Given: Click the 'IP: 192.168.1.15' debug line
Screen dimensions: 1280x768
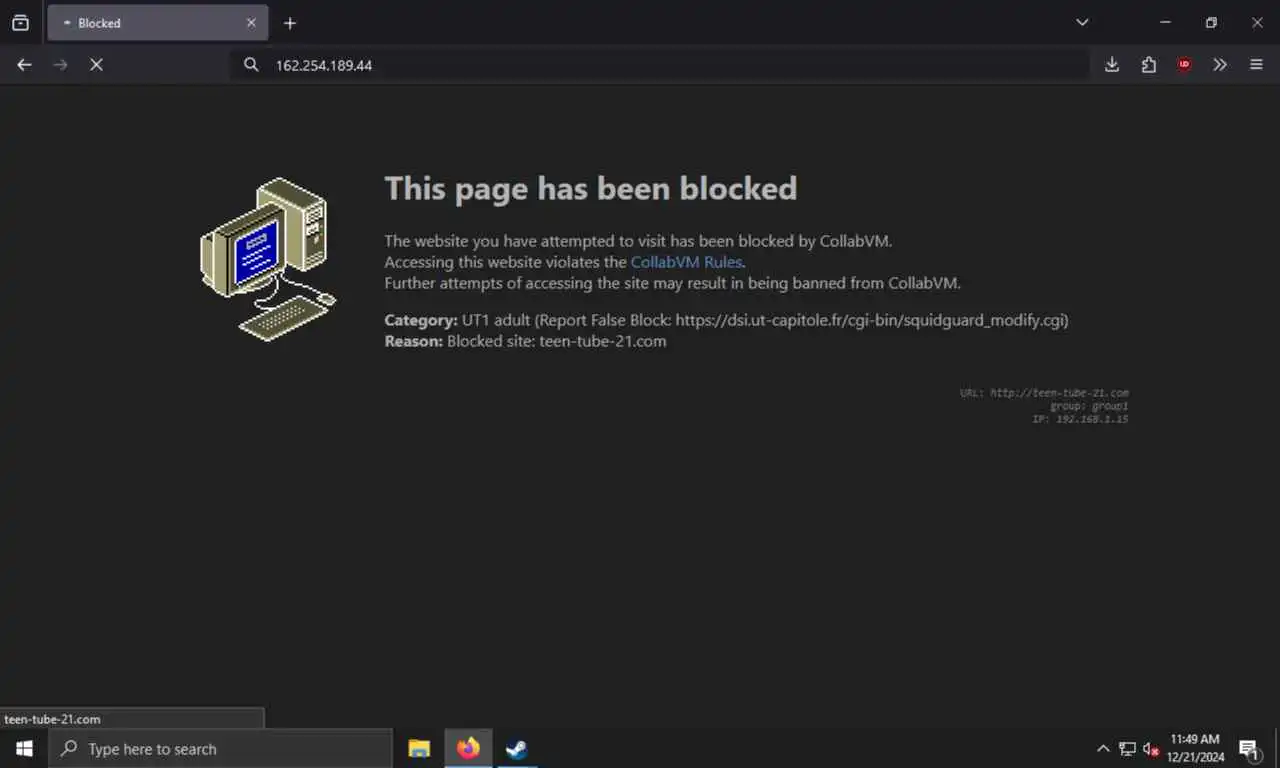Looking at the screenshot, I should (x=1080, y=419).
